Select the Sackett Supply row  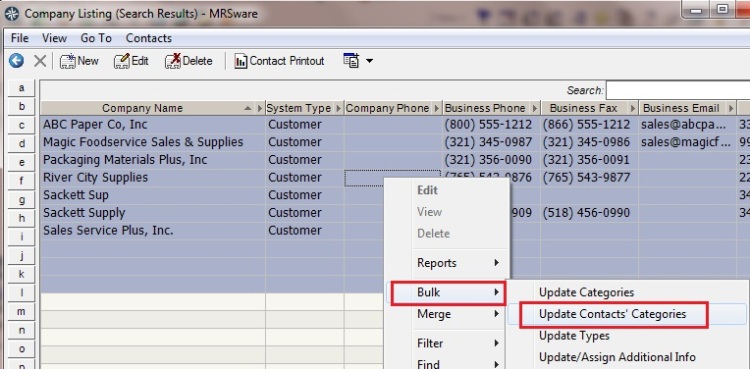(395, 213)
